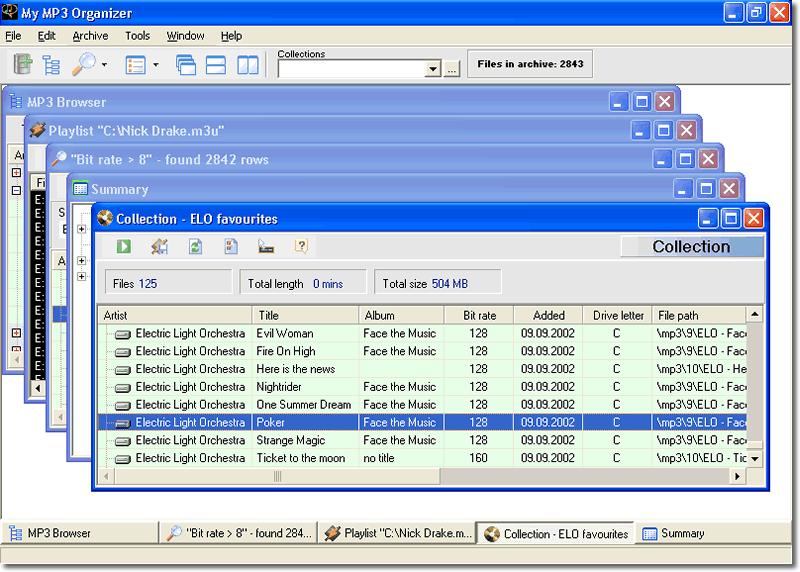This screenshot has height=572, width=800.
Task: Collapse the minus node in MP3 Browser tree
Action: coord(16,190)
